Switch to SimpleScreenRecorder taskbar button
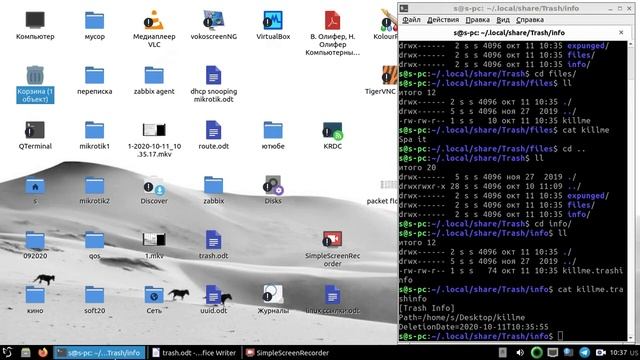 (x=287, y=353)
